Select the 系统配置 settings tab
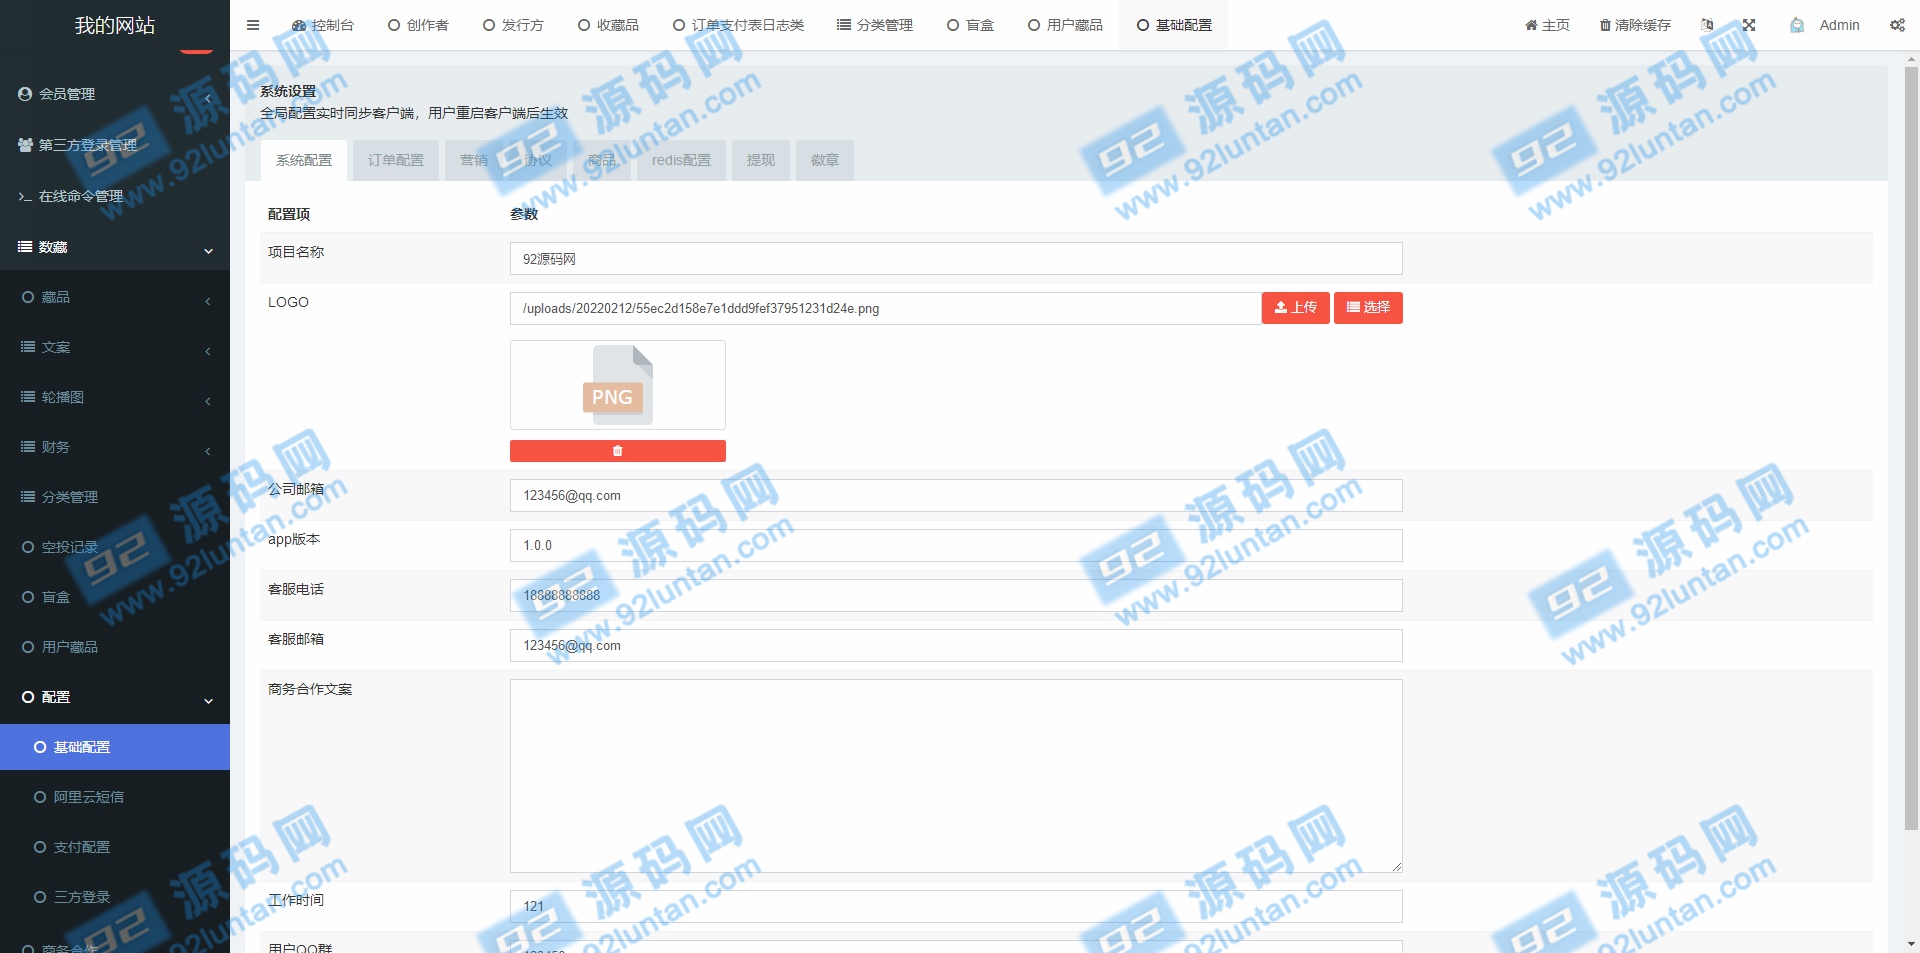This screenshot has height=953, width=1920. 304,160
